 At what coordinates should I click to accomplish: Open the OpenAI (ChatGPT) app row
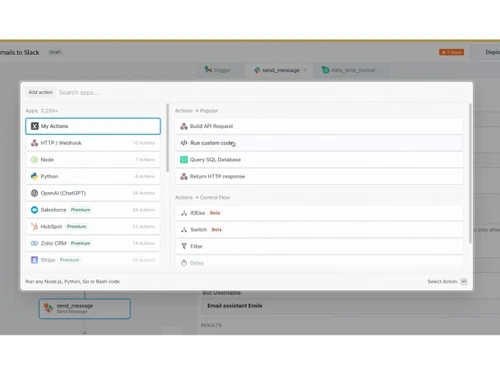point(93,193)
